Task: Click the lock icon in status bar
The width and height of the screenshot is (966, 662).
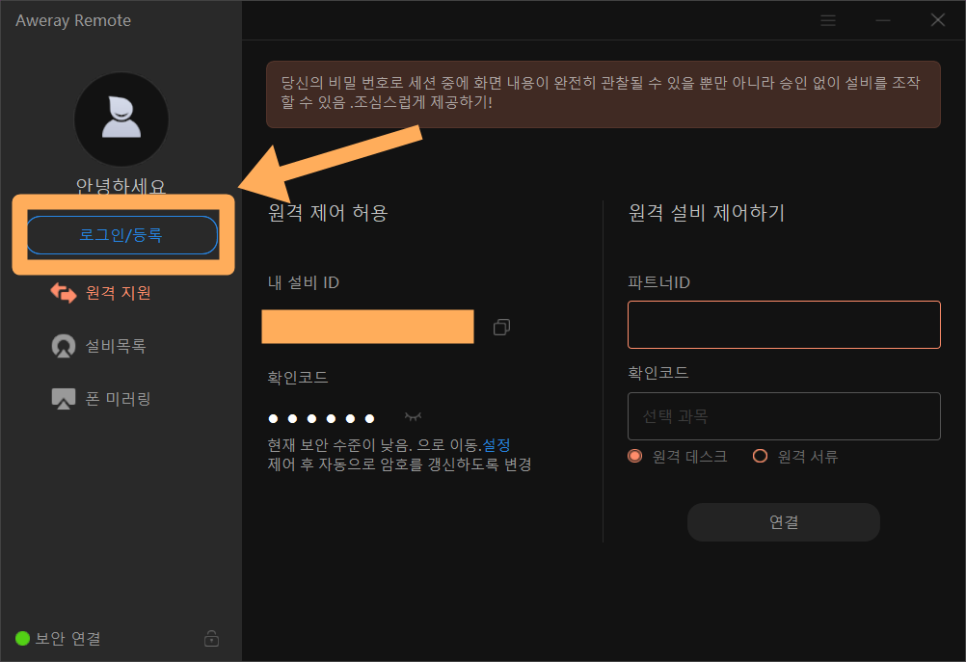Action: pyautogui.click(x=211, y=639)
